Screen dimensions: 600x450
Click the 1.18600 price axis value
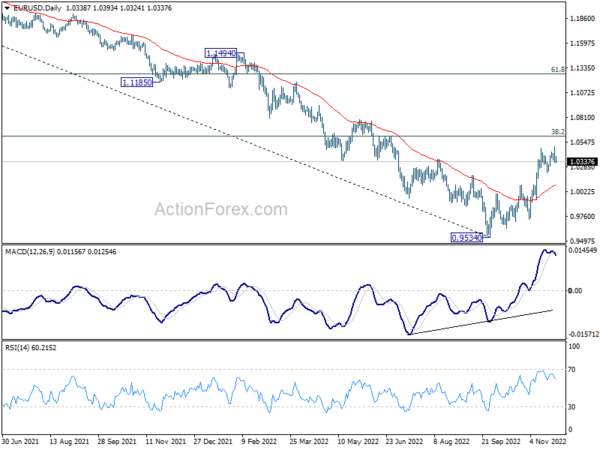click(583, 18)
